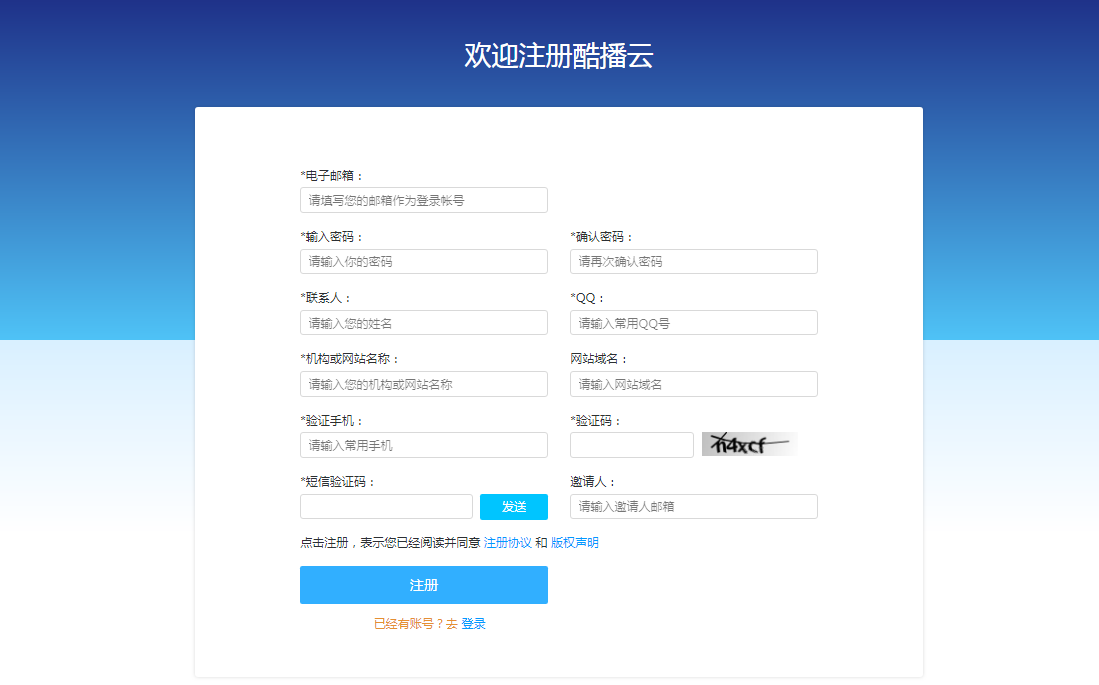
Task: Click the 短信验证码 SMS code field
Action: 386,507
